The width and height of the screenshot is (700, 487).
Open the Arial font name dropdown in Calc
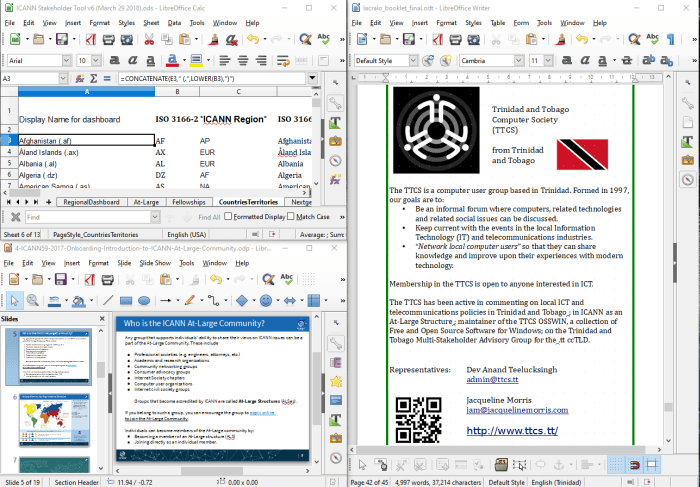click(x=64, y=60)
